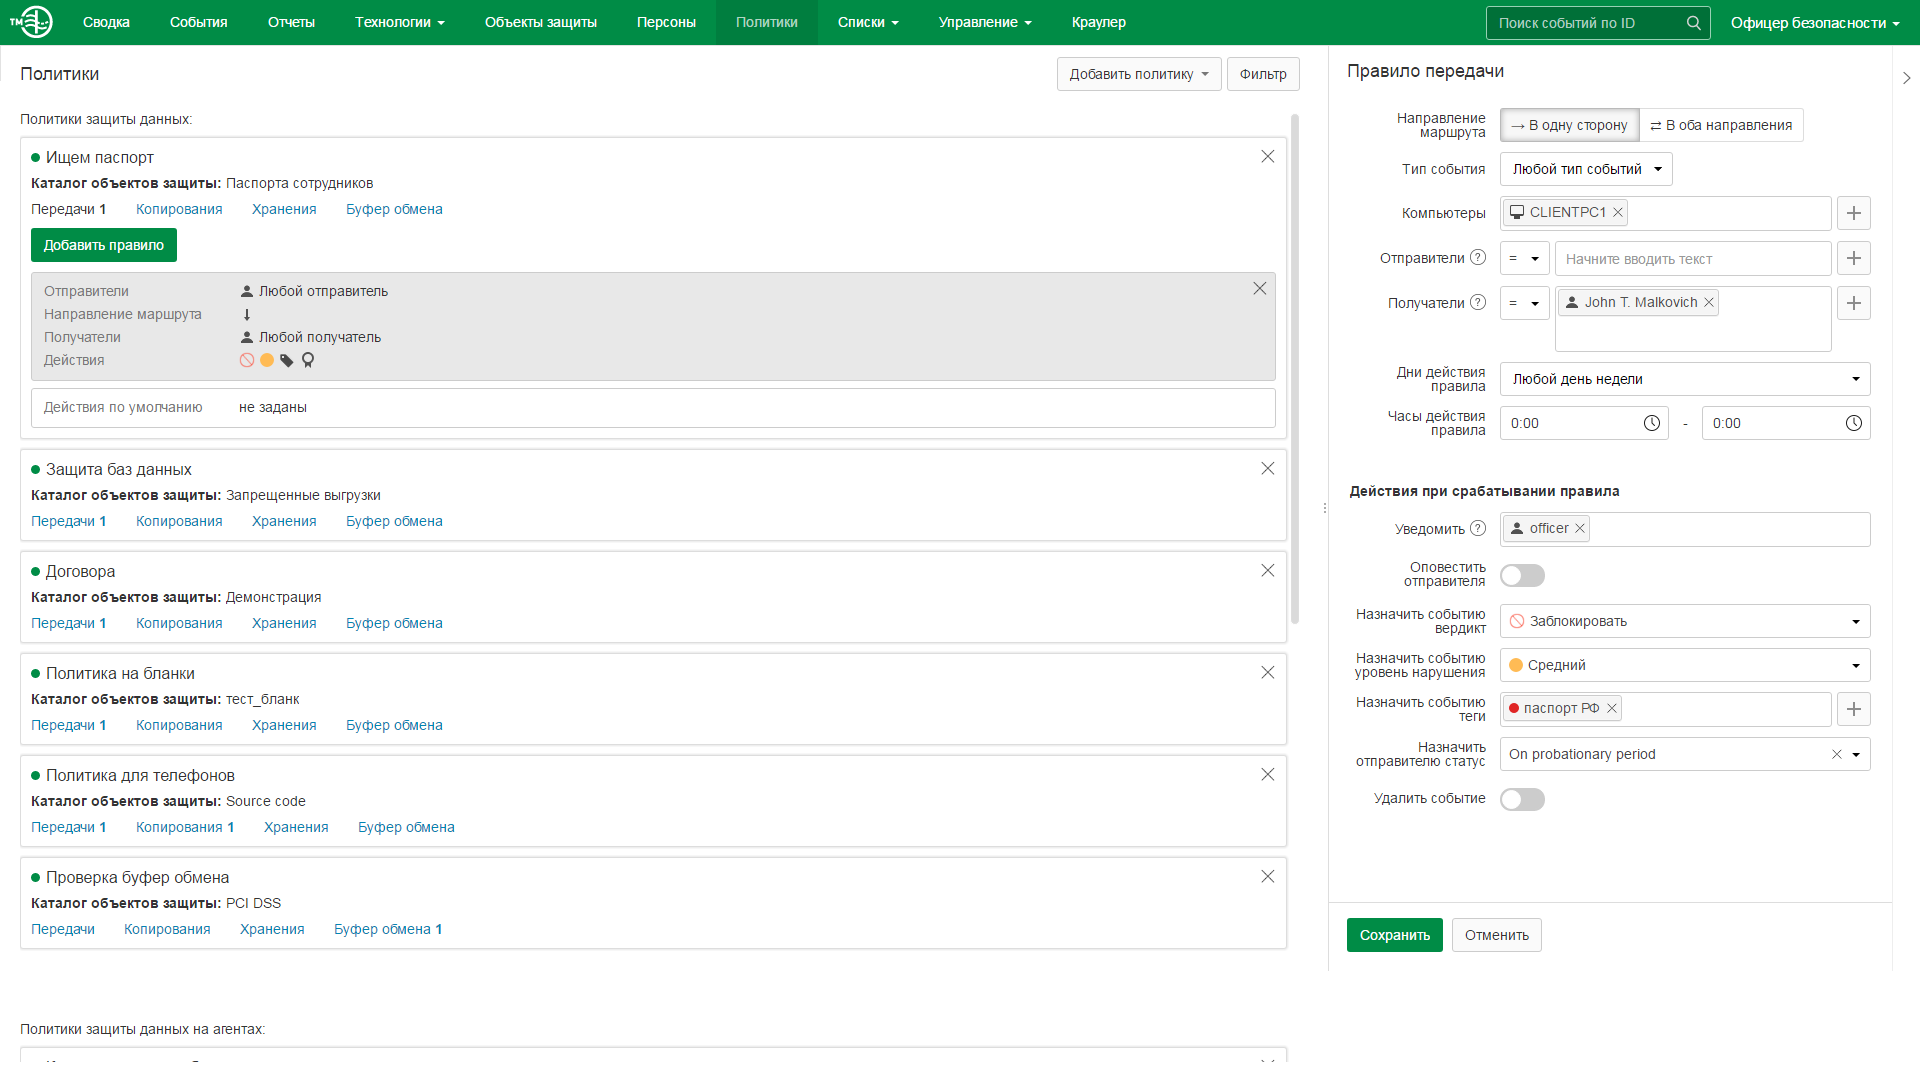Viewport: 1920px width, 1080px height.
Task: Select В оба направления route direction
Action: (1721, 125)
